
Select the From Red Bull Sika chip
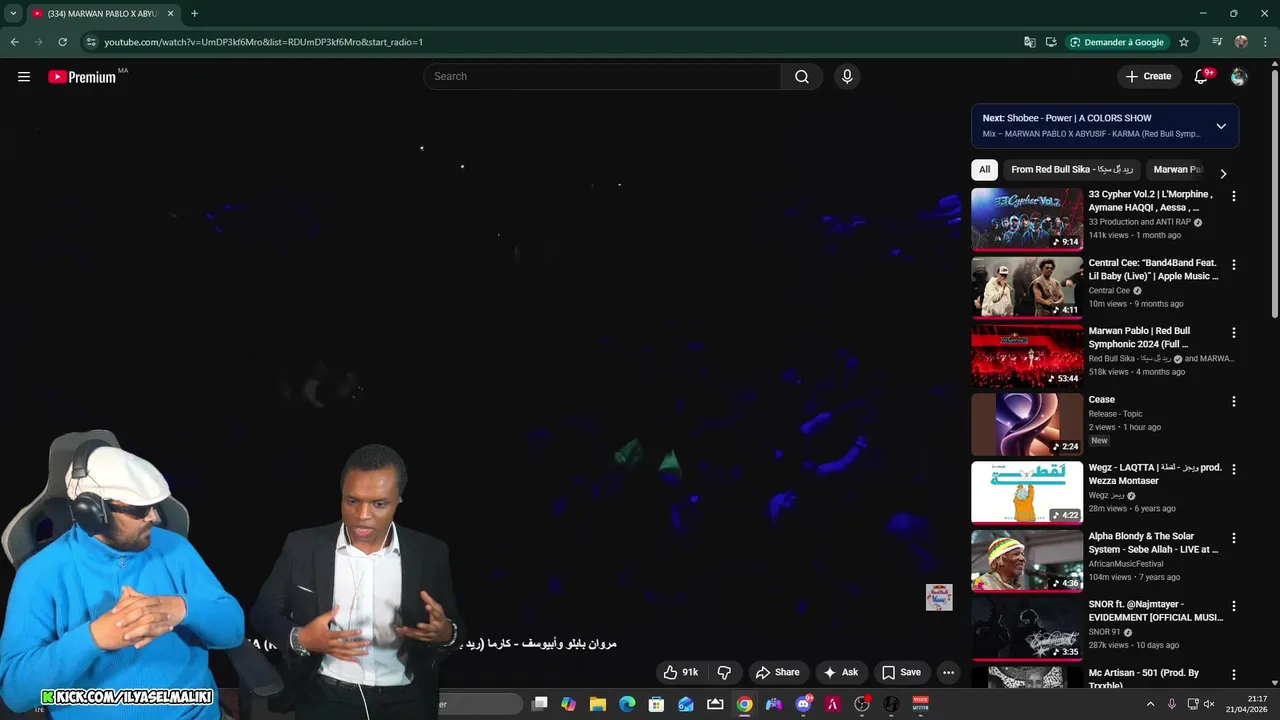tap(1072, 170)
